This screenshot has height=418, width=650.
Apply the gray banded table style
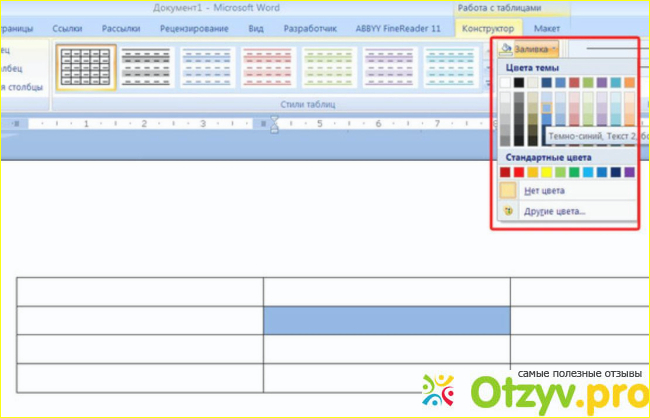tap(144, 66)
